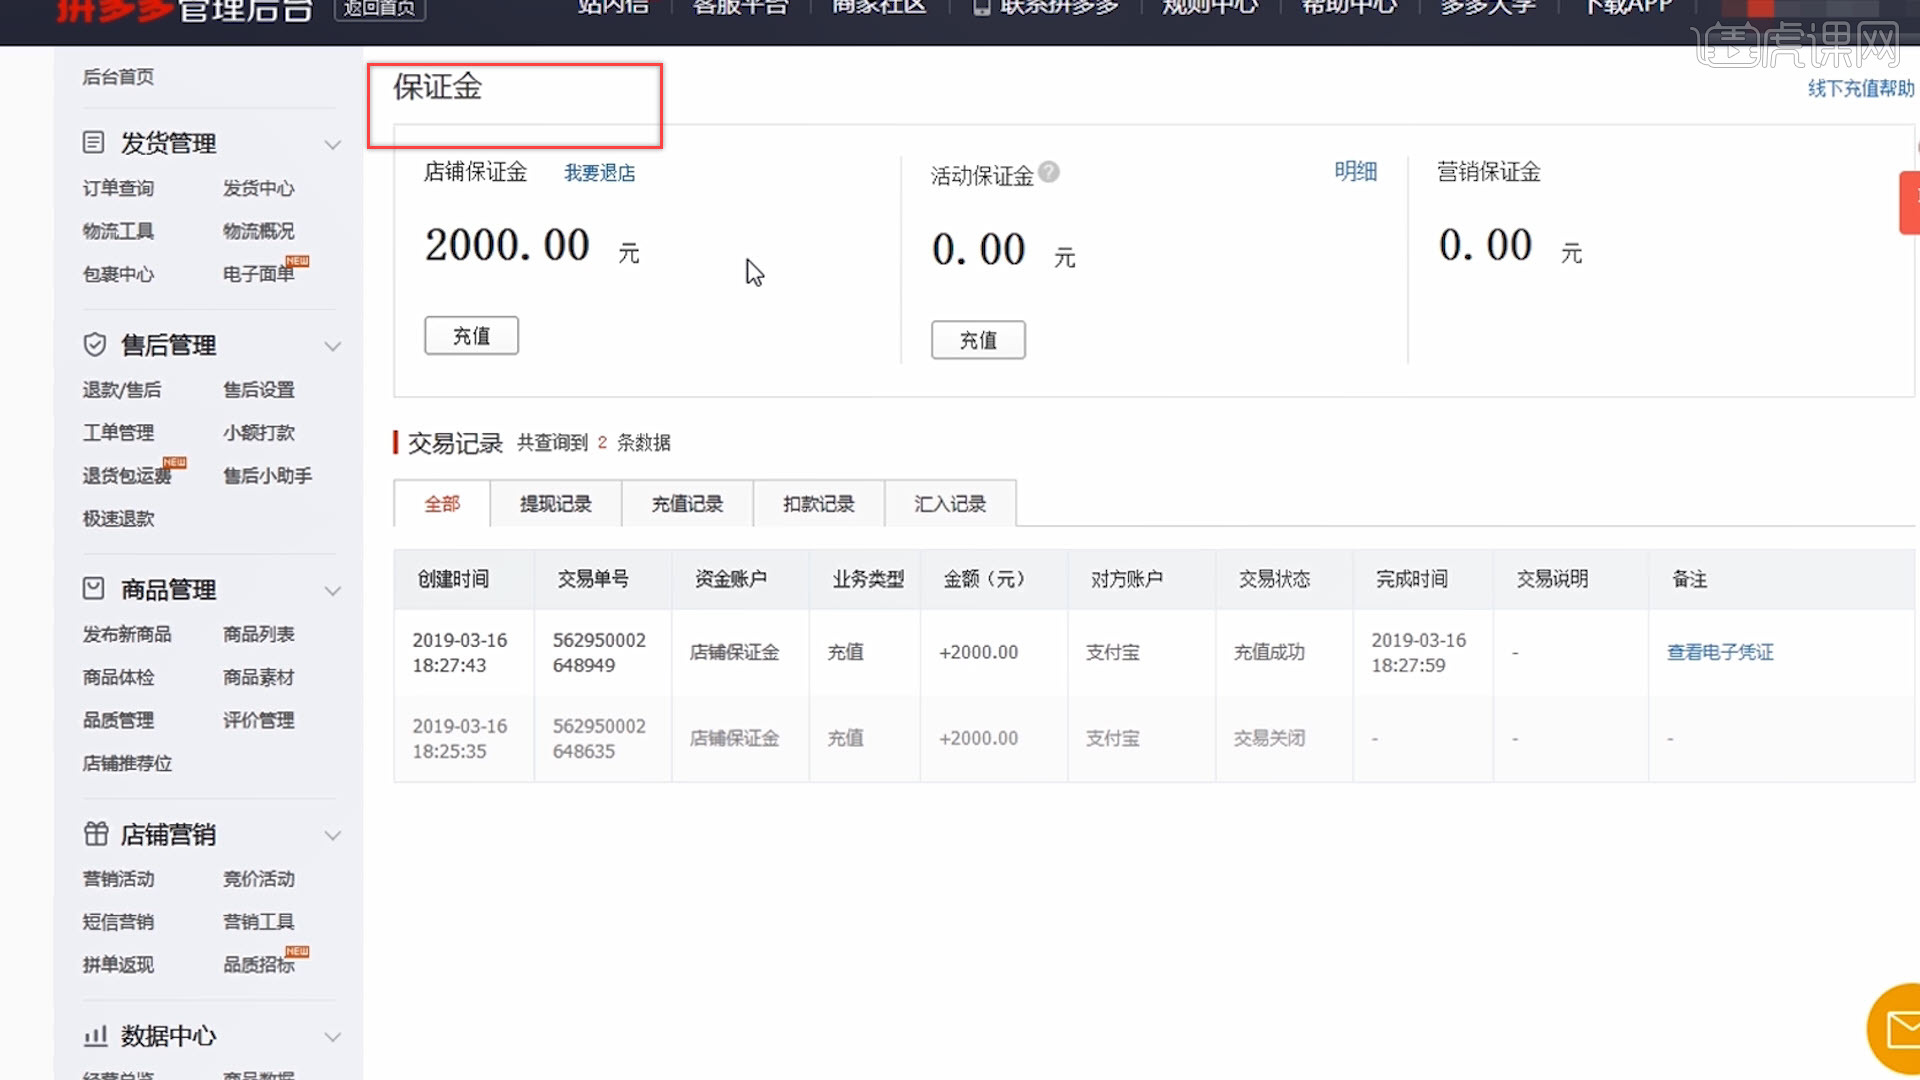Open 电子面单 in sidebar
This screenshot has height=1080, width=1920.
click(x=258, y=274)
